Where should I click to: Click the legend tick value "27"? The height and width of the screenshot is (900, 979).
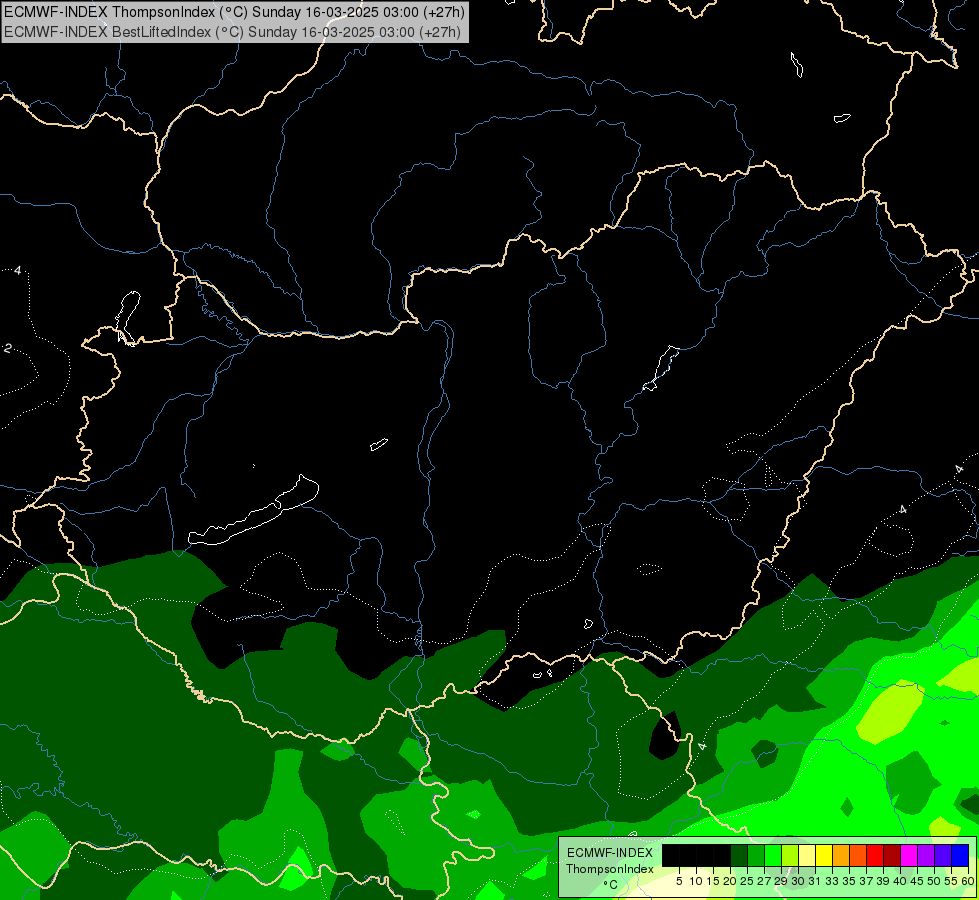coord(764,881)
